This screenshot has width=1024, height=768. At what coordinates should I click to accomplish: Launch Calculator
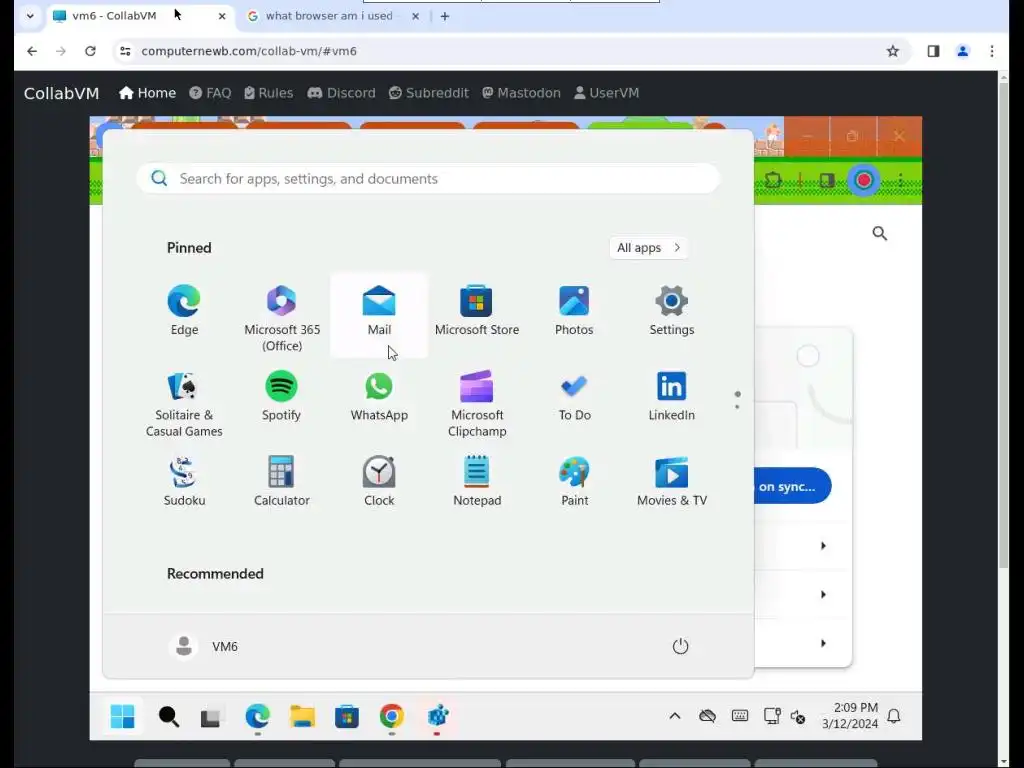281,482
